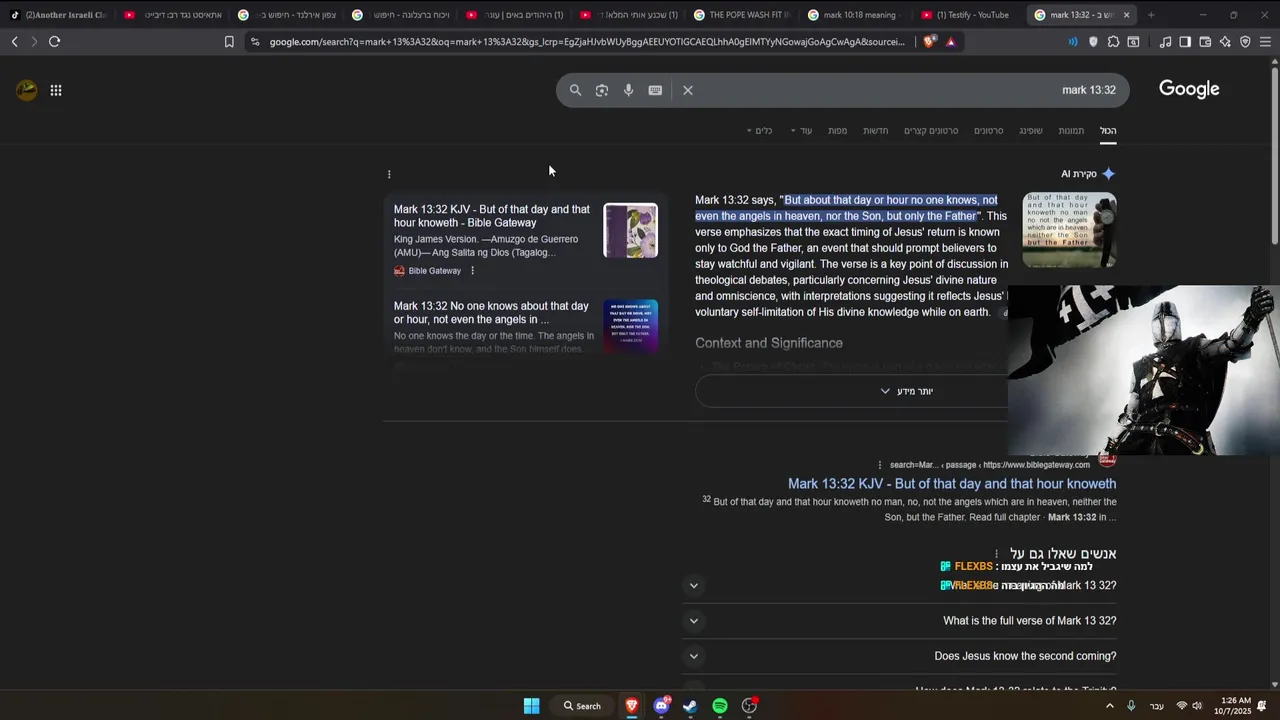Open Discord from the taskbar
The height and width of the screenshot is (720, 1280).
pos(661,706)
